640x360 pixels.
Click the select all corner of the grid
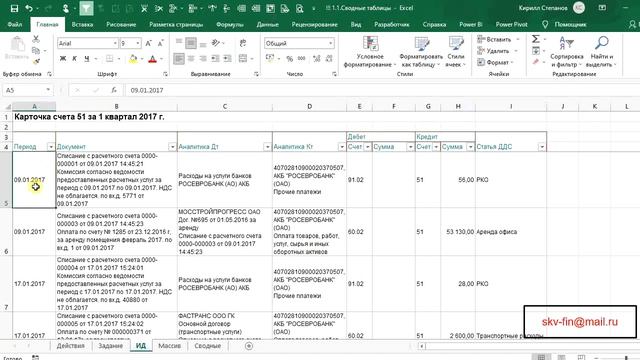coord(7,107)
